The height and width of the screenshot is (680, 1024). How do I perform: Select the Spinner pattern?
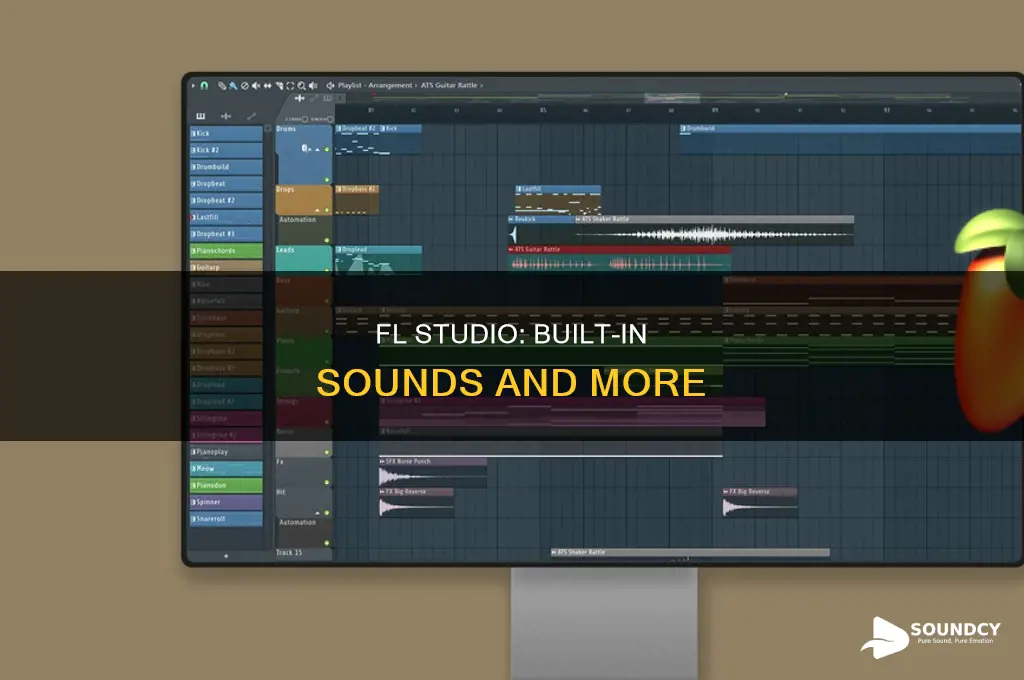(x=226, y=502)
